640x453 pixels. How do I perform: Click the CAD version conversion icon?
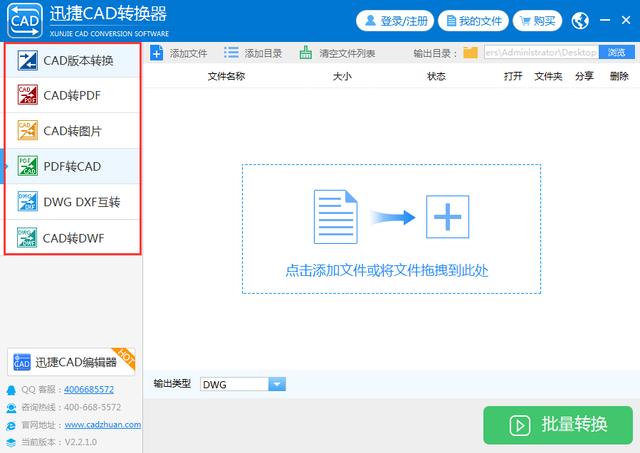click(x=28, y=60)
